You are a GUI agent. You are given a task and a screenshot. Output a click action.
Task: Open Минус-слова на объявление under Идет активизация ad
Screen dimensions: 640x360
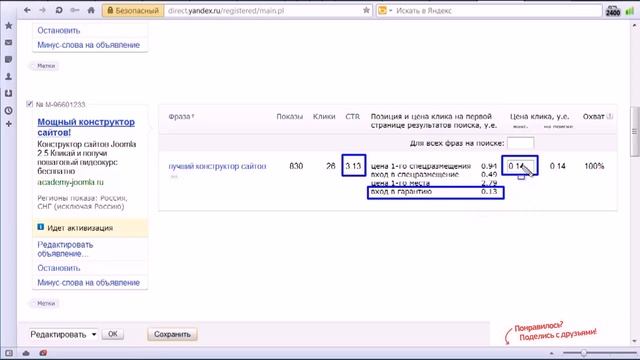pos(89,282)
